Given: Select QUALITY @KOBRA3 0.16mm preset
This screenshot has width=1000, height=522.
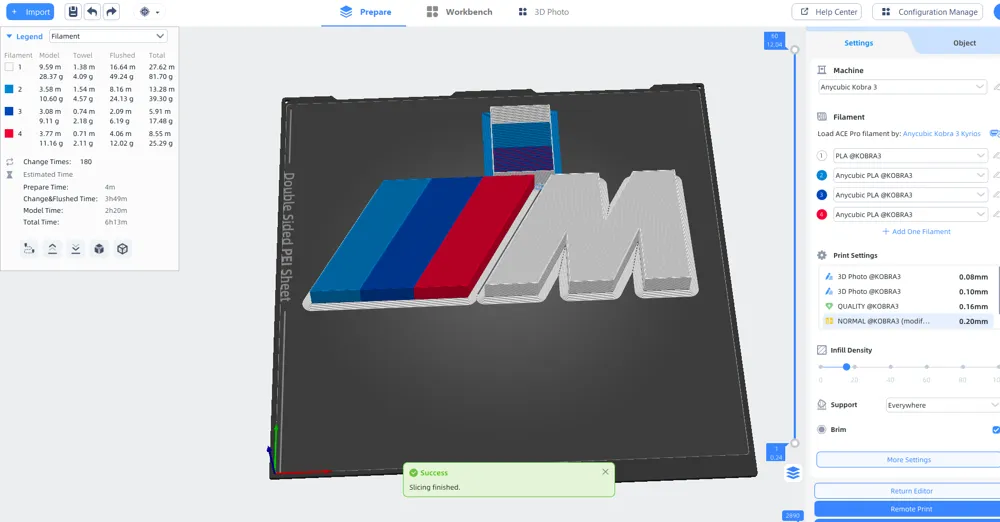Looking at the screenshot, I should tap(908, 306).
